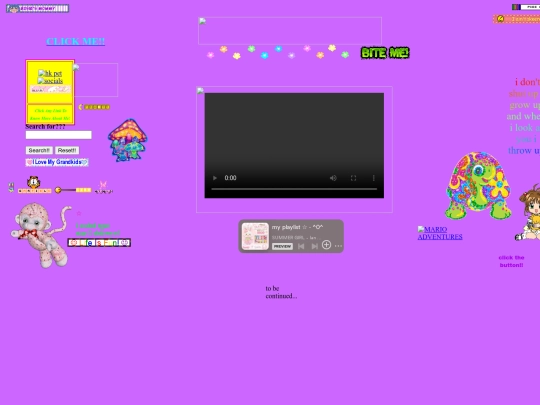
Task: Skip to next track in playlist widget
Action: tap(314, 246)
